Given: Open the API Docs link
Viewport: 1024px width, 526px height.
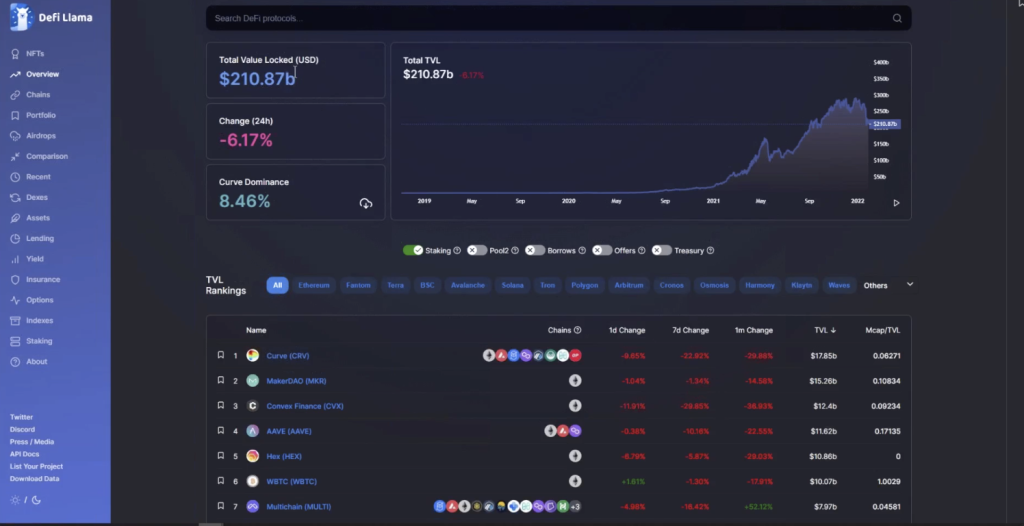Looking at the screenshot, I should pyautogui.click(x=24, y=454).
